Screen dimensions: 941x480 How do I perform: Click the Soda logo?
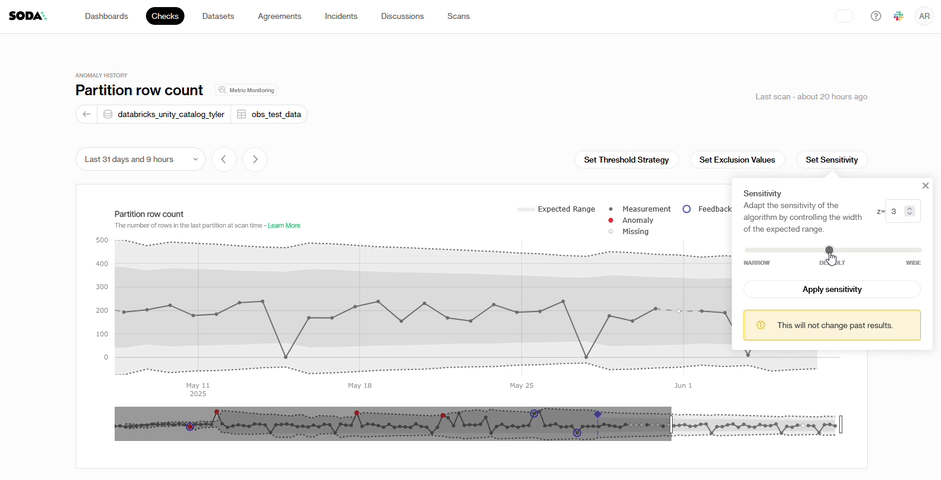point(27,16)
